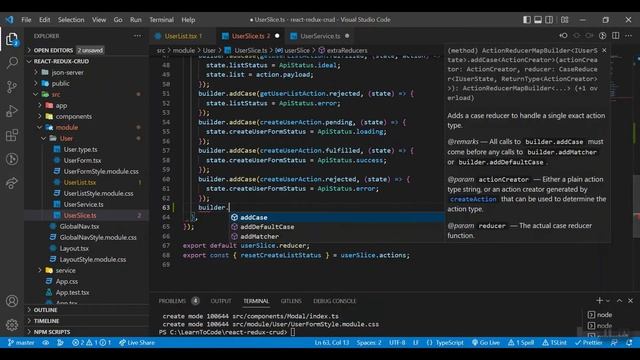Toggle primary side bar layout icon
Viewport: 640px width, 360px height.
pyautogui.click(x=527, y=20)
